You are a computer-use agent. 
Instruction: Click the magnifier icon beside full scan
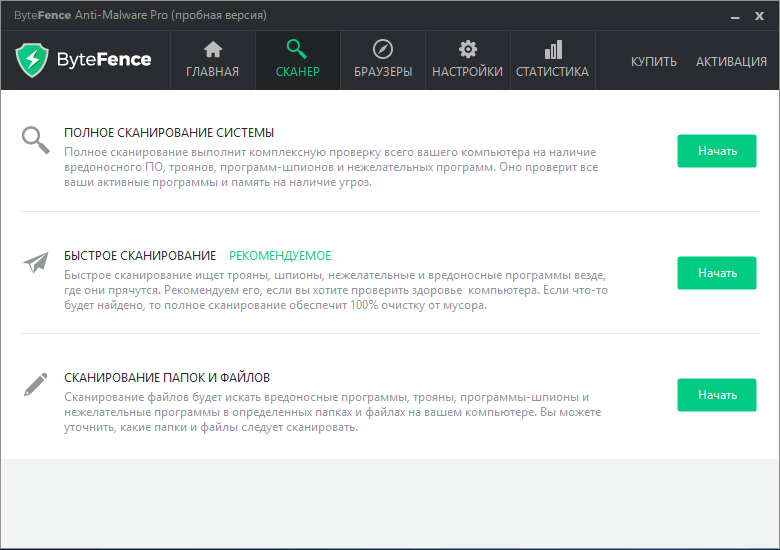click(x=36, y=140)
